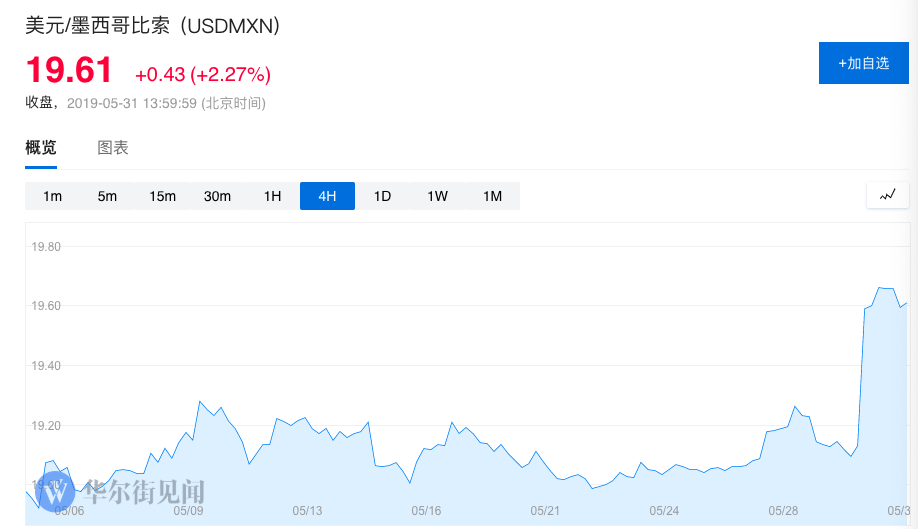918x529 pixels.
Task: Select the active 4H interval
Action: pos(327,196)
